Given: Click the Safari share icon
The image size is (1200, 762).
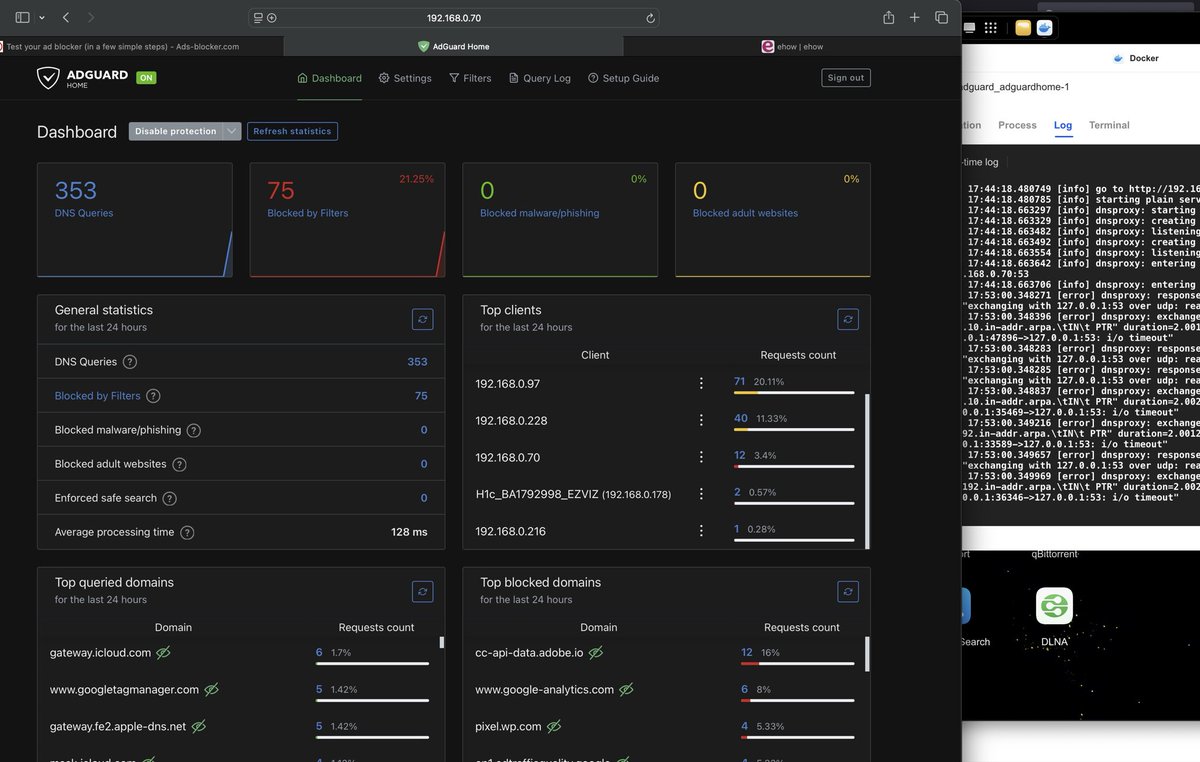Looking at the screenshot, I should (x=888, y=18).
